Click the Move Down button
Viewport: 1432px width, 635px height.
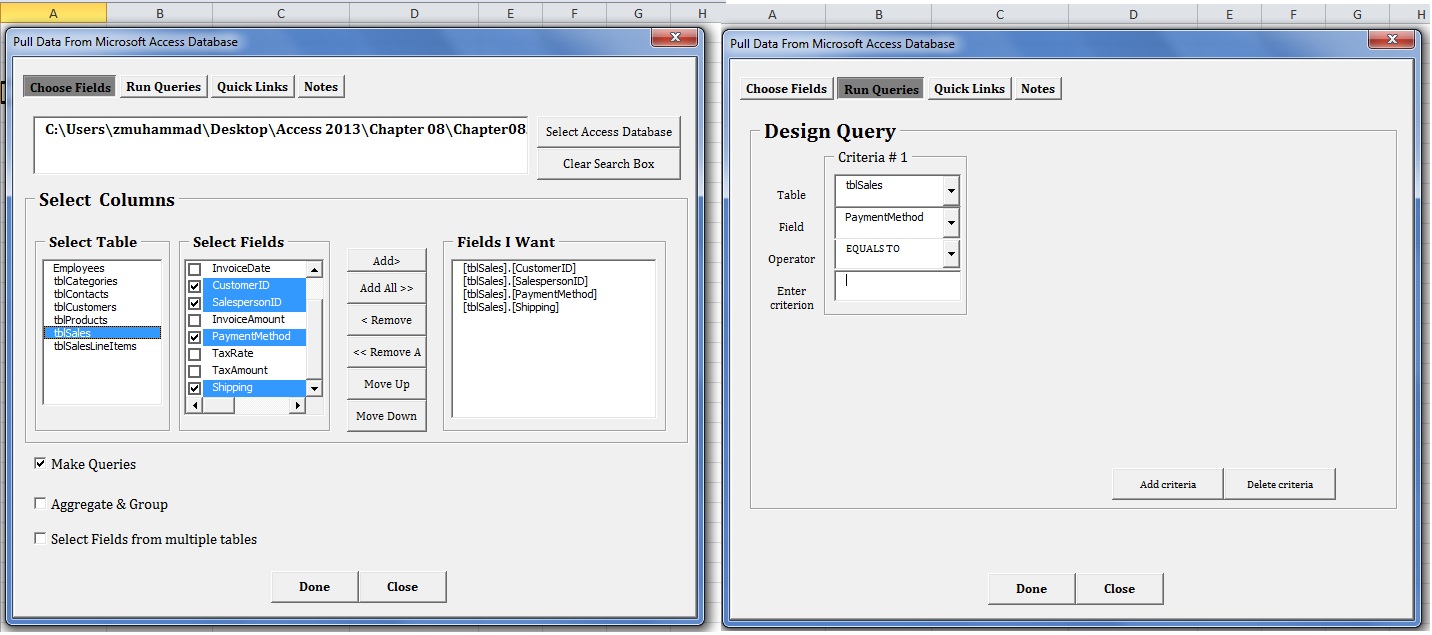pos(387,416)
